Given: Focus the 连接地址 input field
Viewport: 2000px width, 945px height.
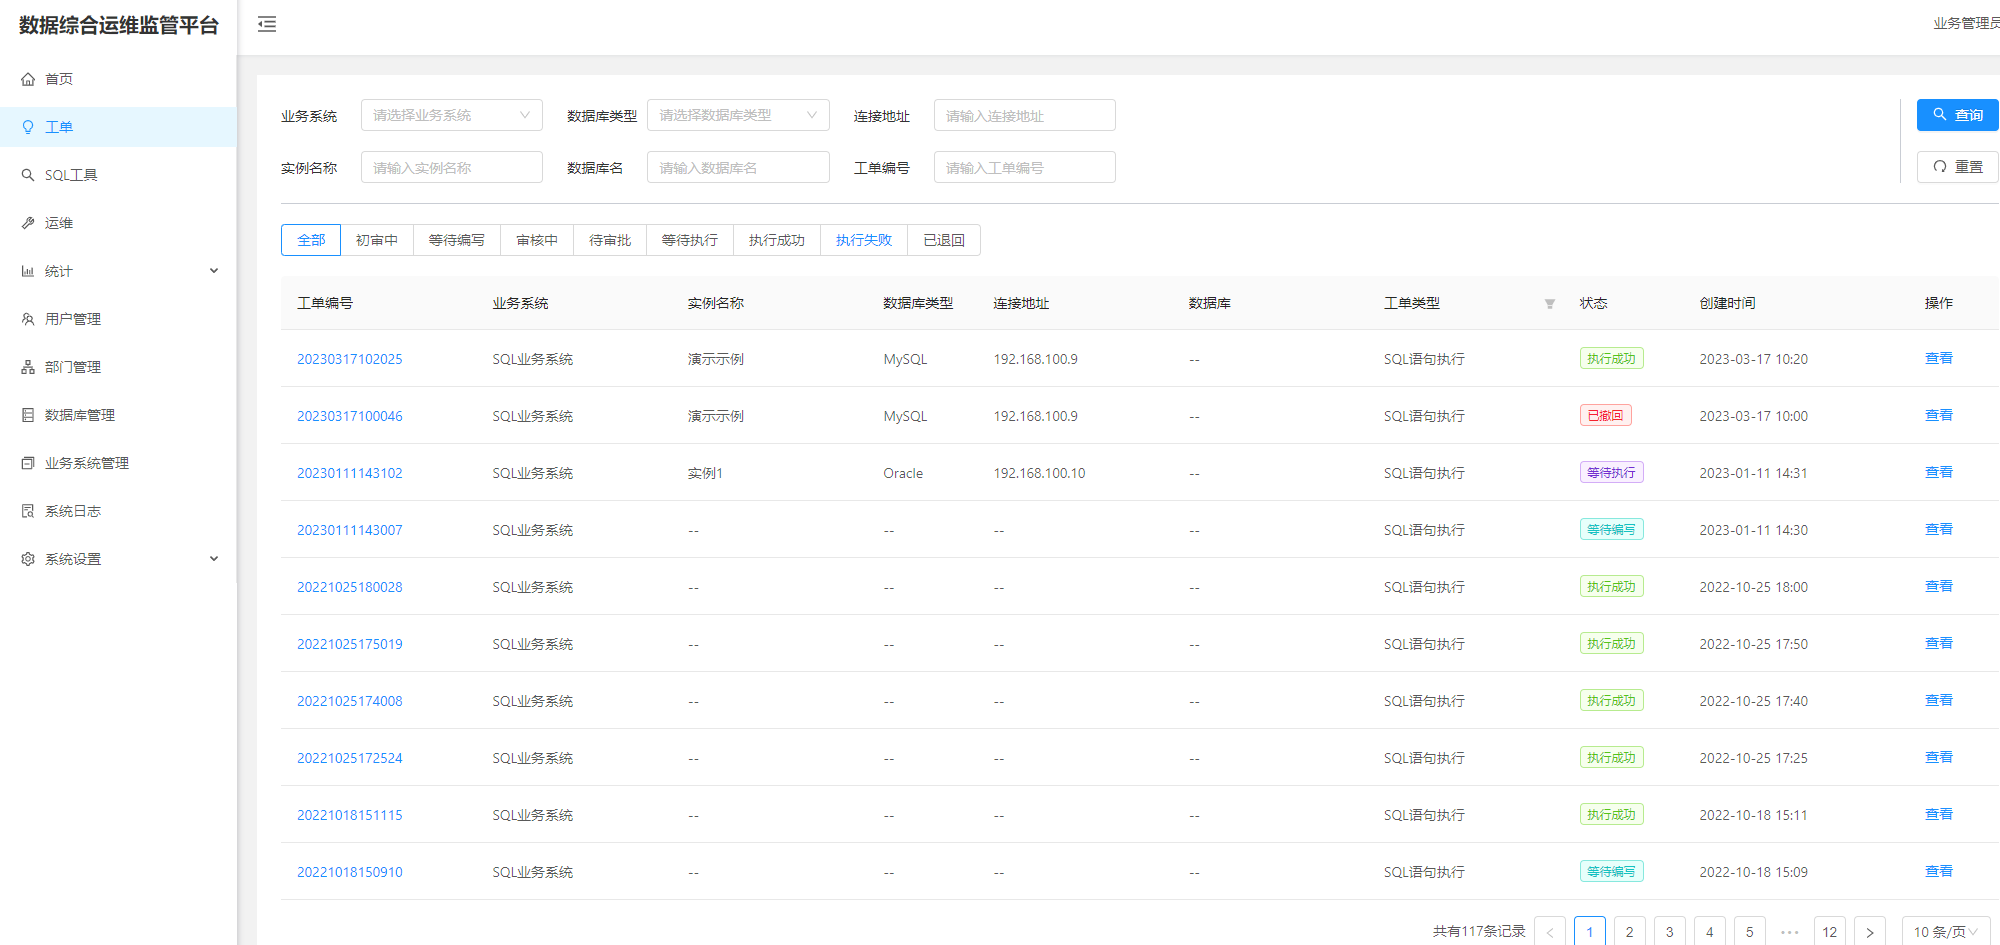Looking at the screenshot, I should point(1025,115).
